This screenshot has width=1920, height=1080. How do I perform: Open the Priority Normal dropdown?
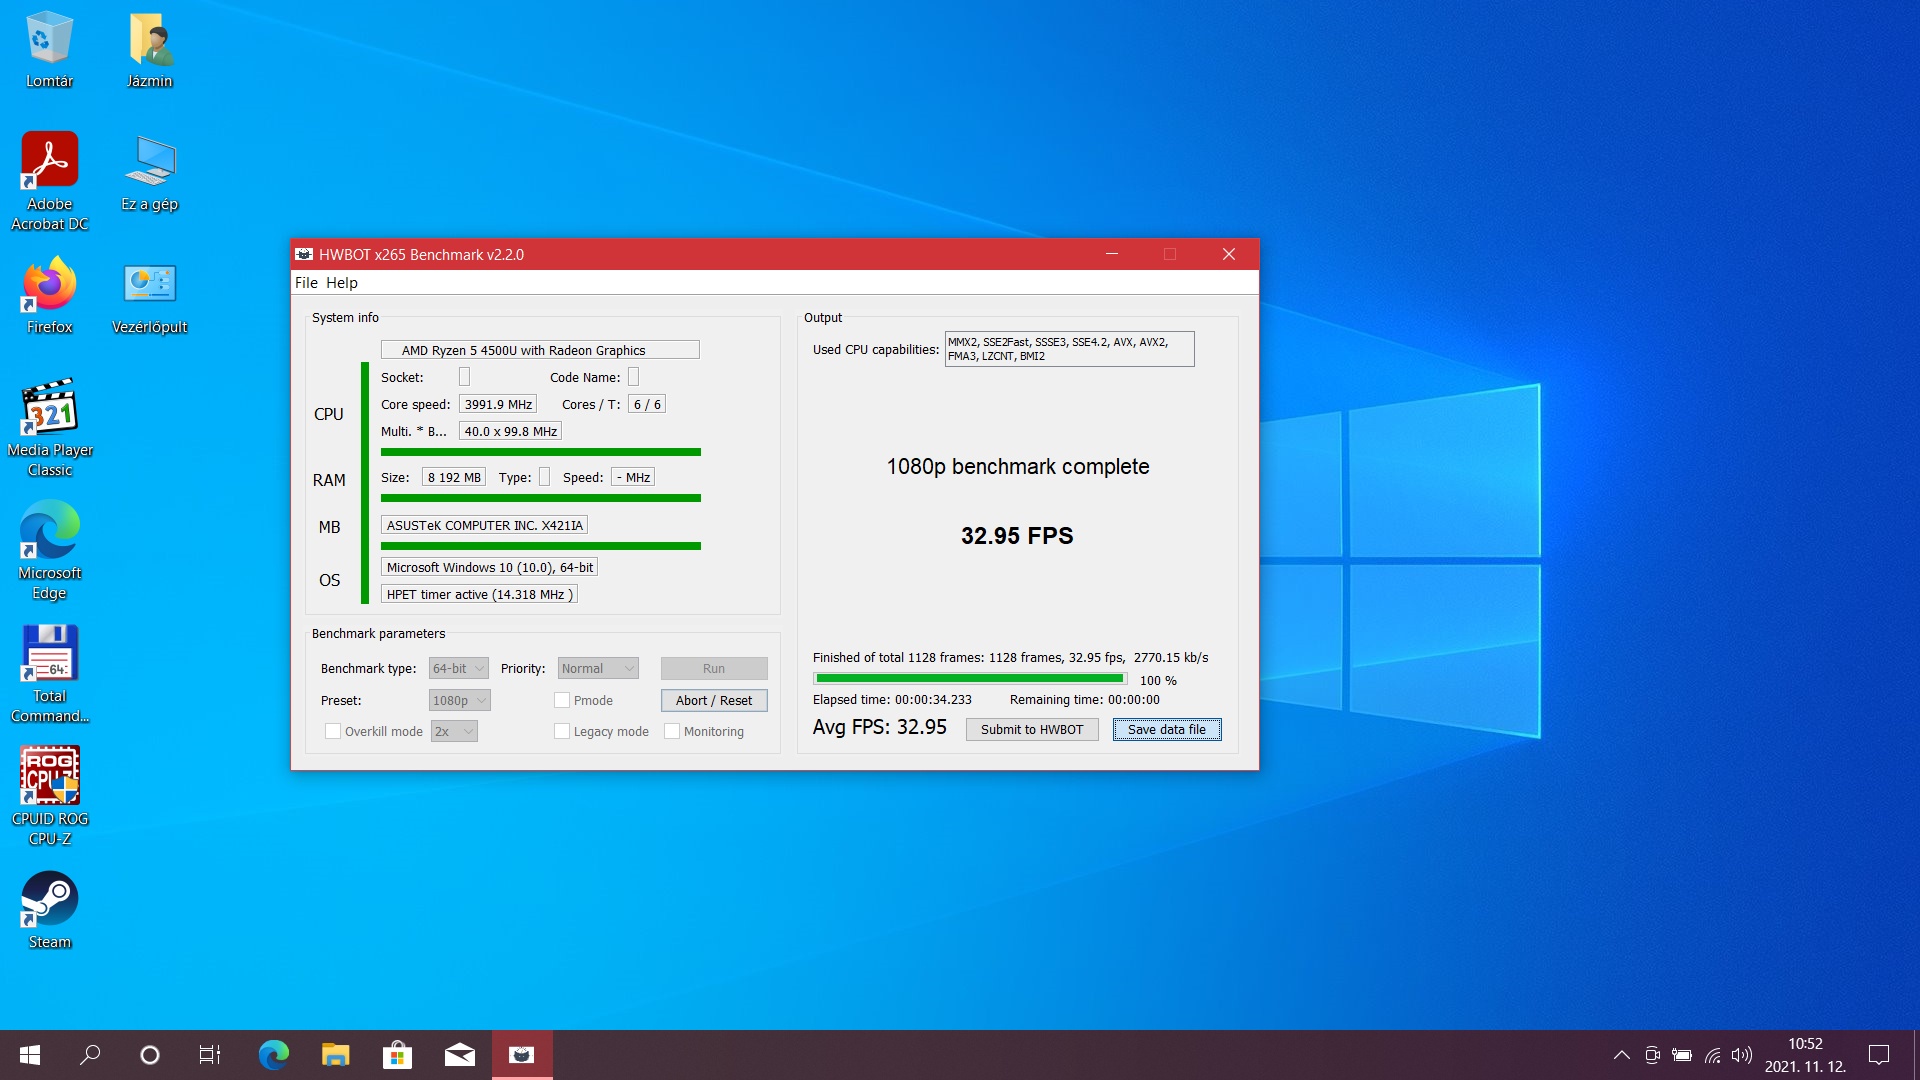[x=598, y=668]
